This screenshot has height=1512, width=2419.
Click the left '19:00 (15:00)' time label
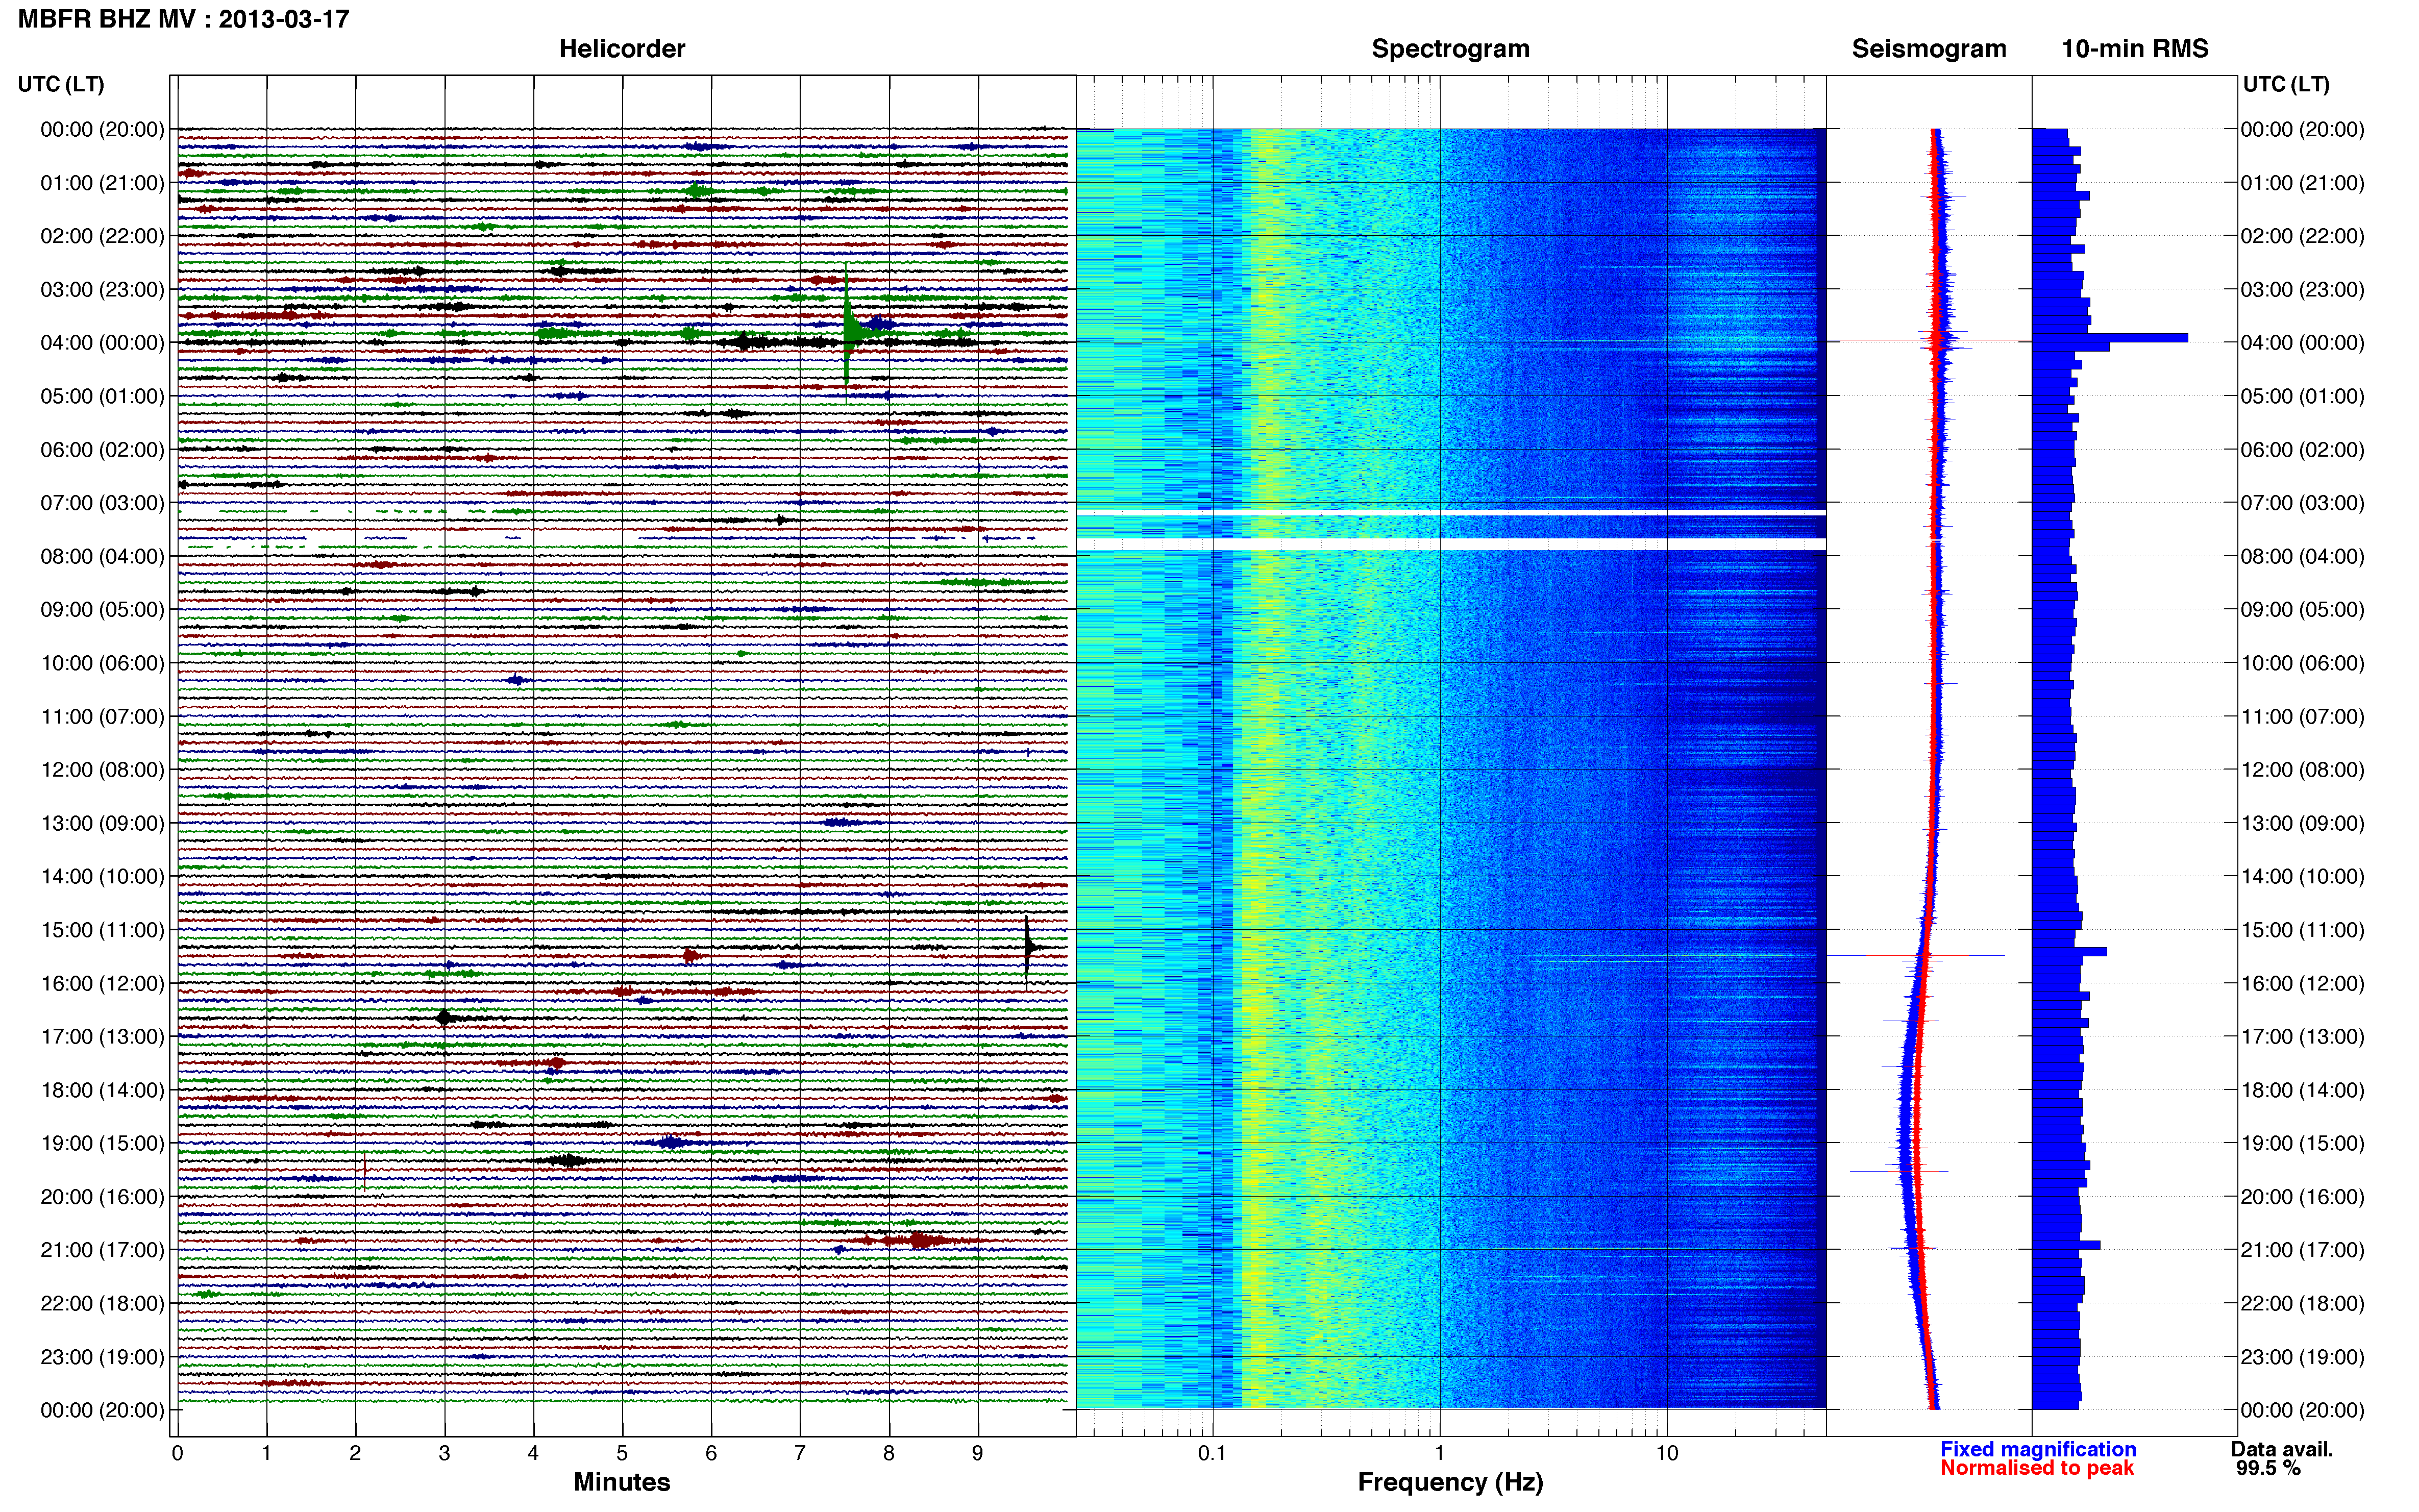point(102,1143)
